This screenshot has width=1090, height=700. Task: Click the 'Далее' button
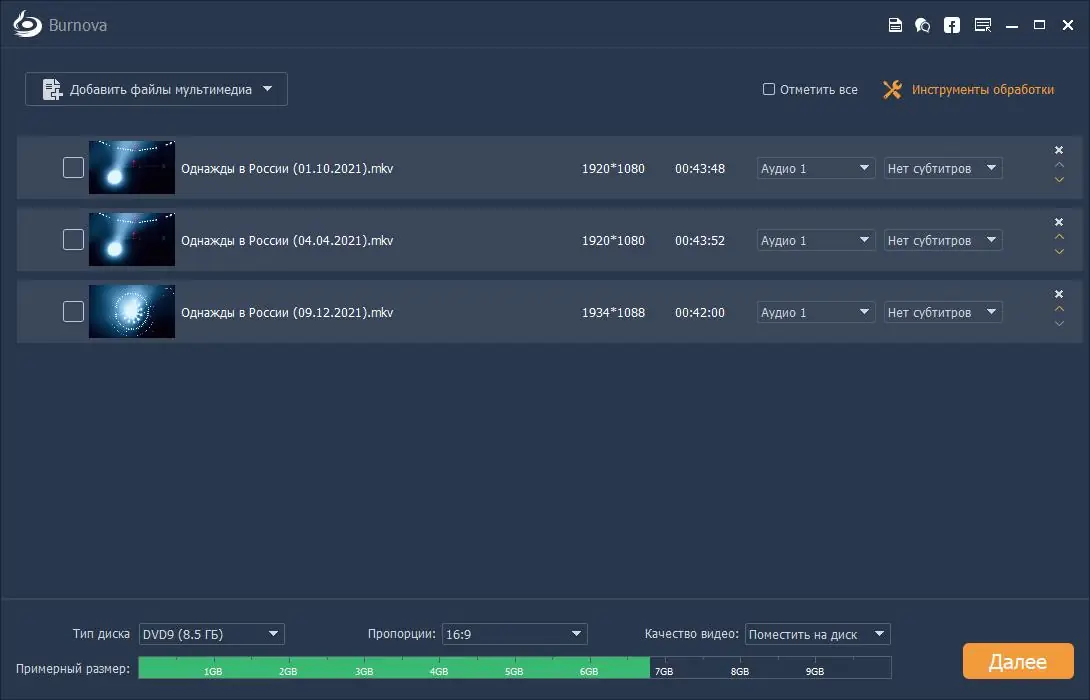tap(1018, 661)
